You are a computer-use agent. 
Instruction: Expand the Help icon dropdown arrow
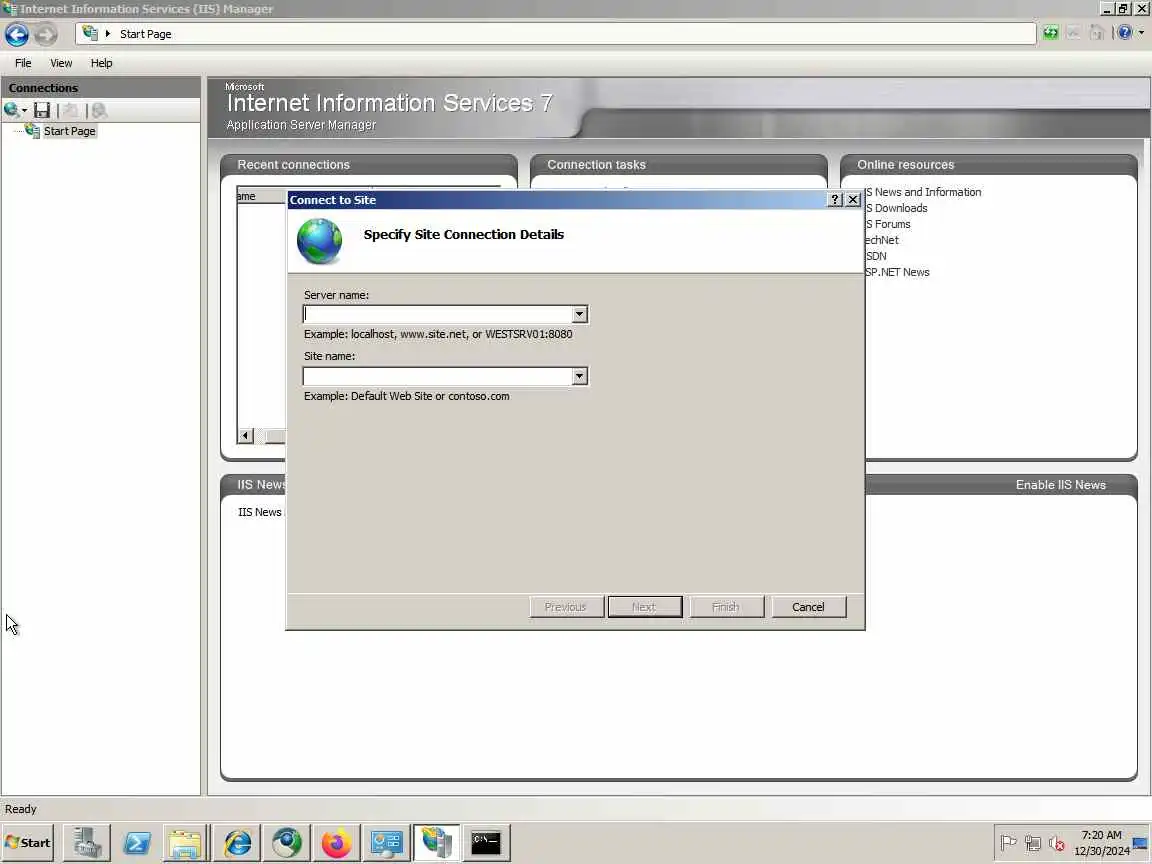[x=1142, y=33]
